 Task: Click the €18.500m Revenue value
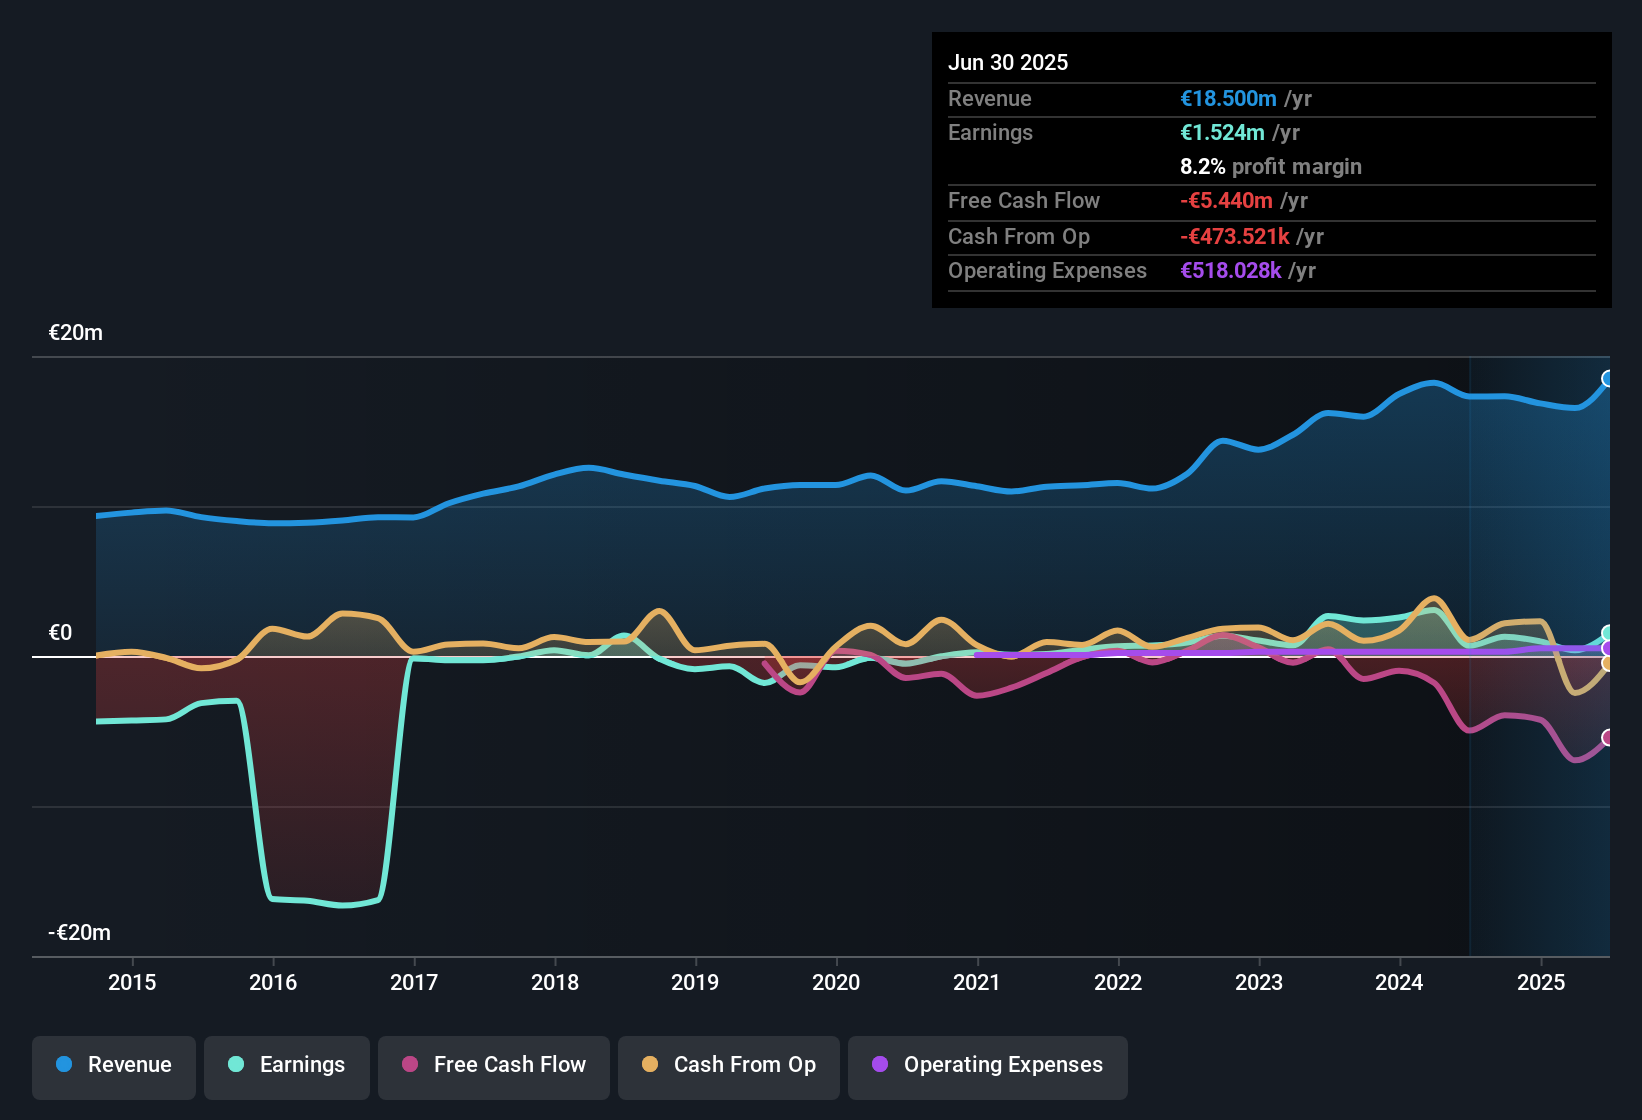coord(1228,98)
